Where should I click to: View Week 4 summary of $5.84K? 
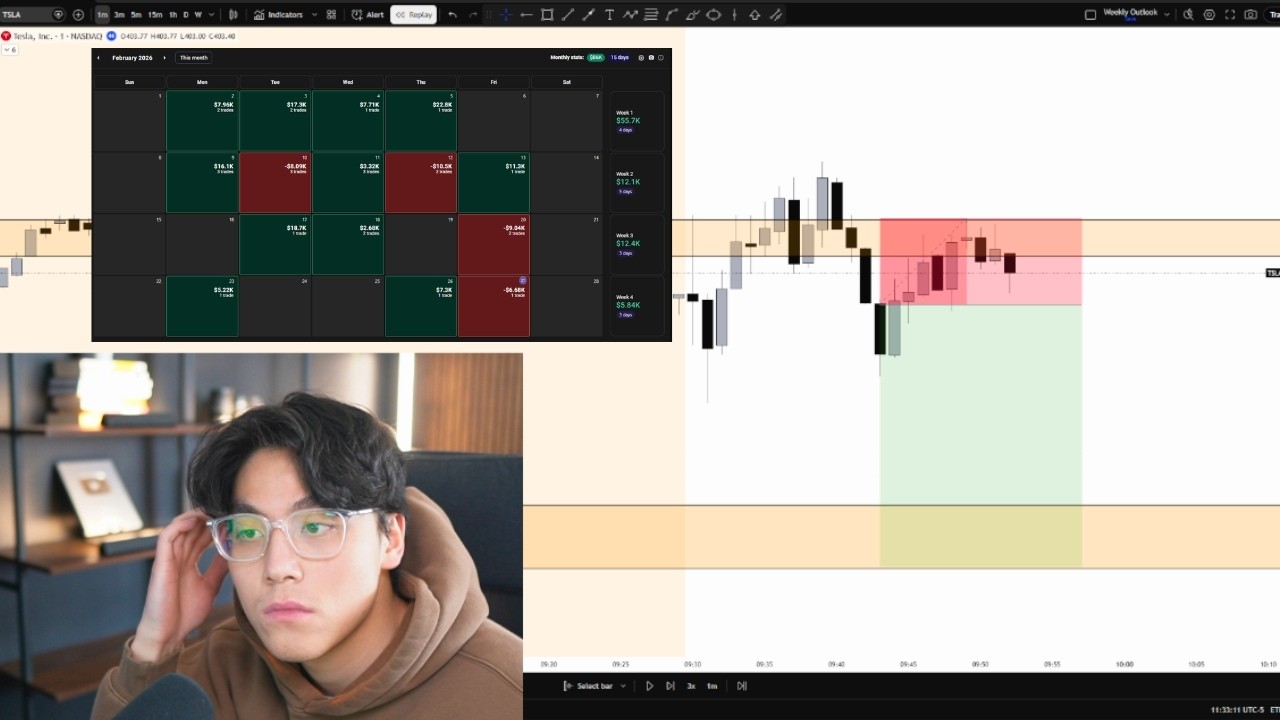pyautogui.click(x=636, y=306)
